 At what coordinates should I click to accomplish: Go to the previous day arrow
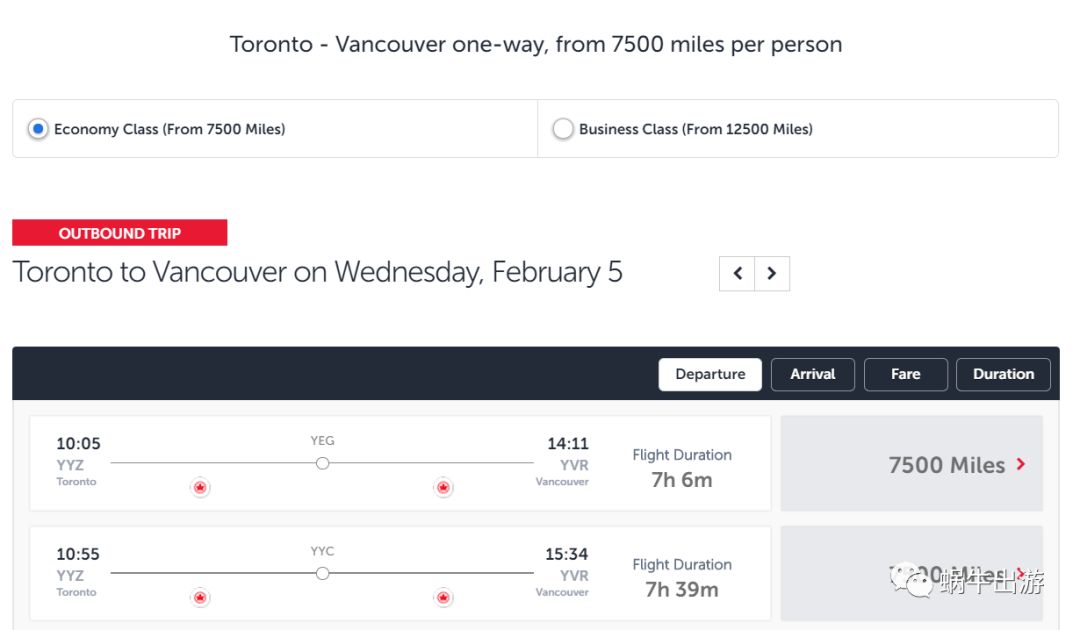[737, 274]
